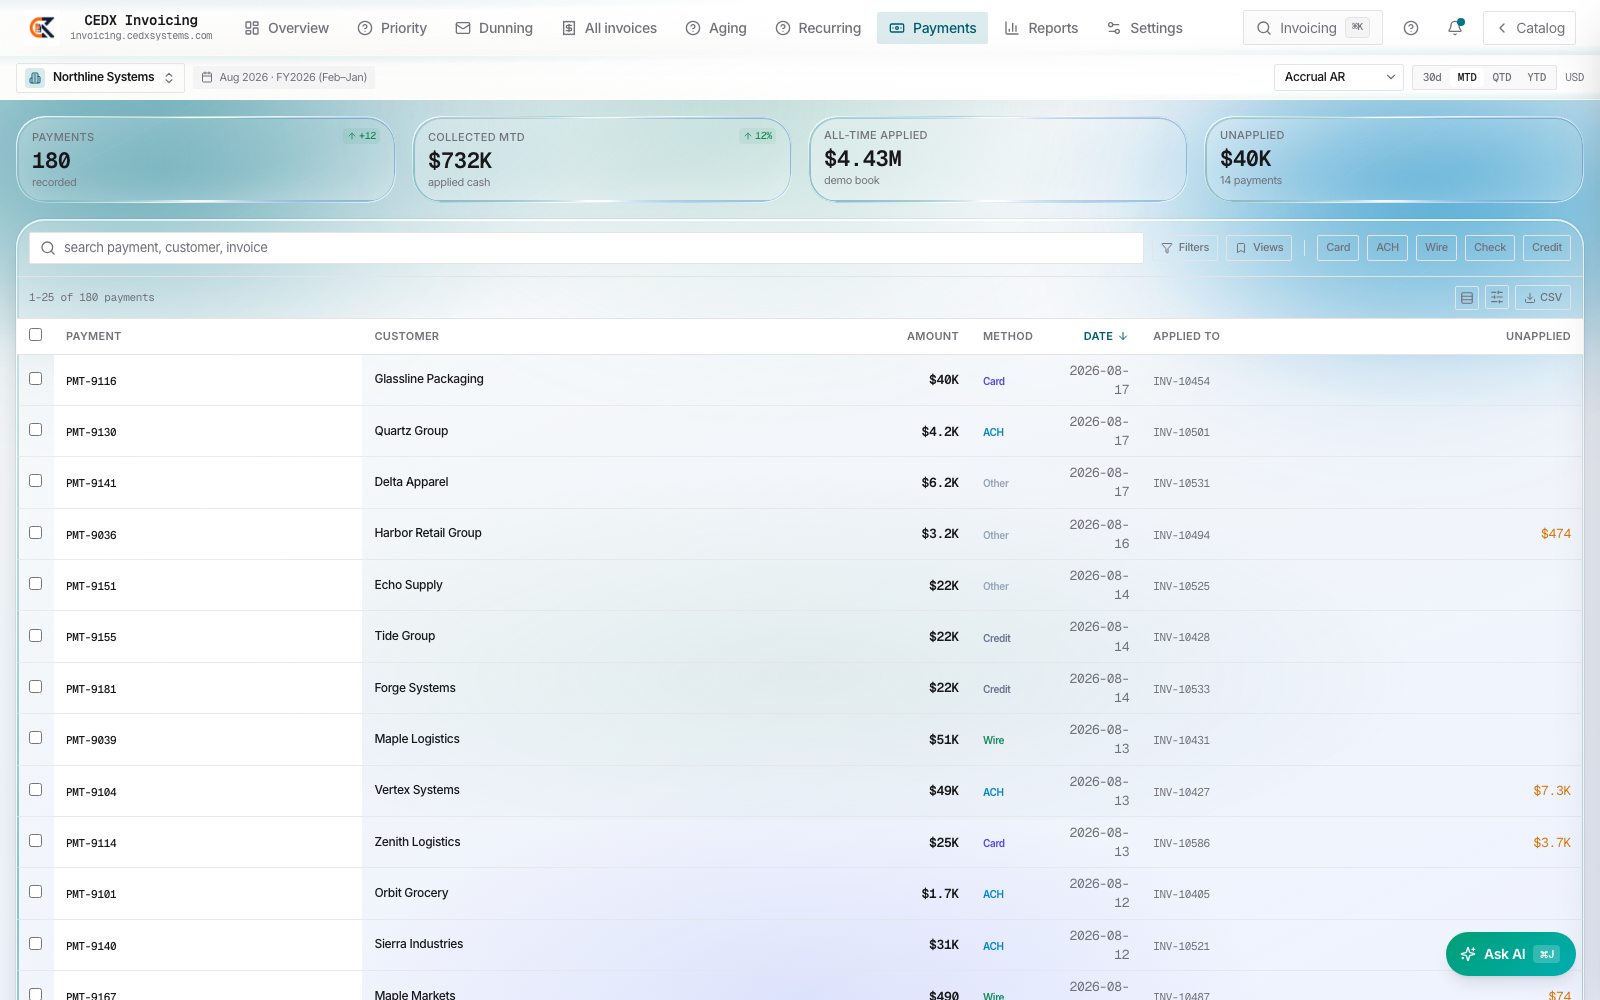Click customer Vertex Systems
The image size is (1600, 1000).
(417, 790)
